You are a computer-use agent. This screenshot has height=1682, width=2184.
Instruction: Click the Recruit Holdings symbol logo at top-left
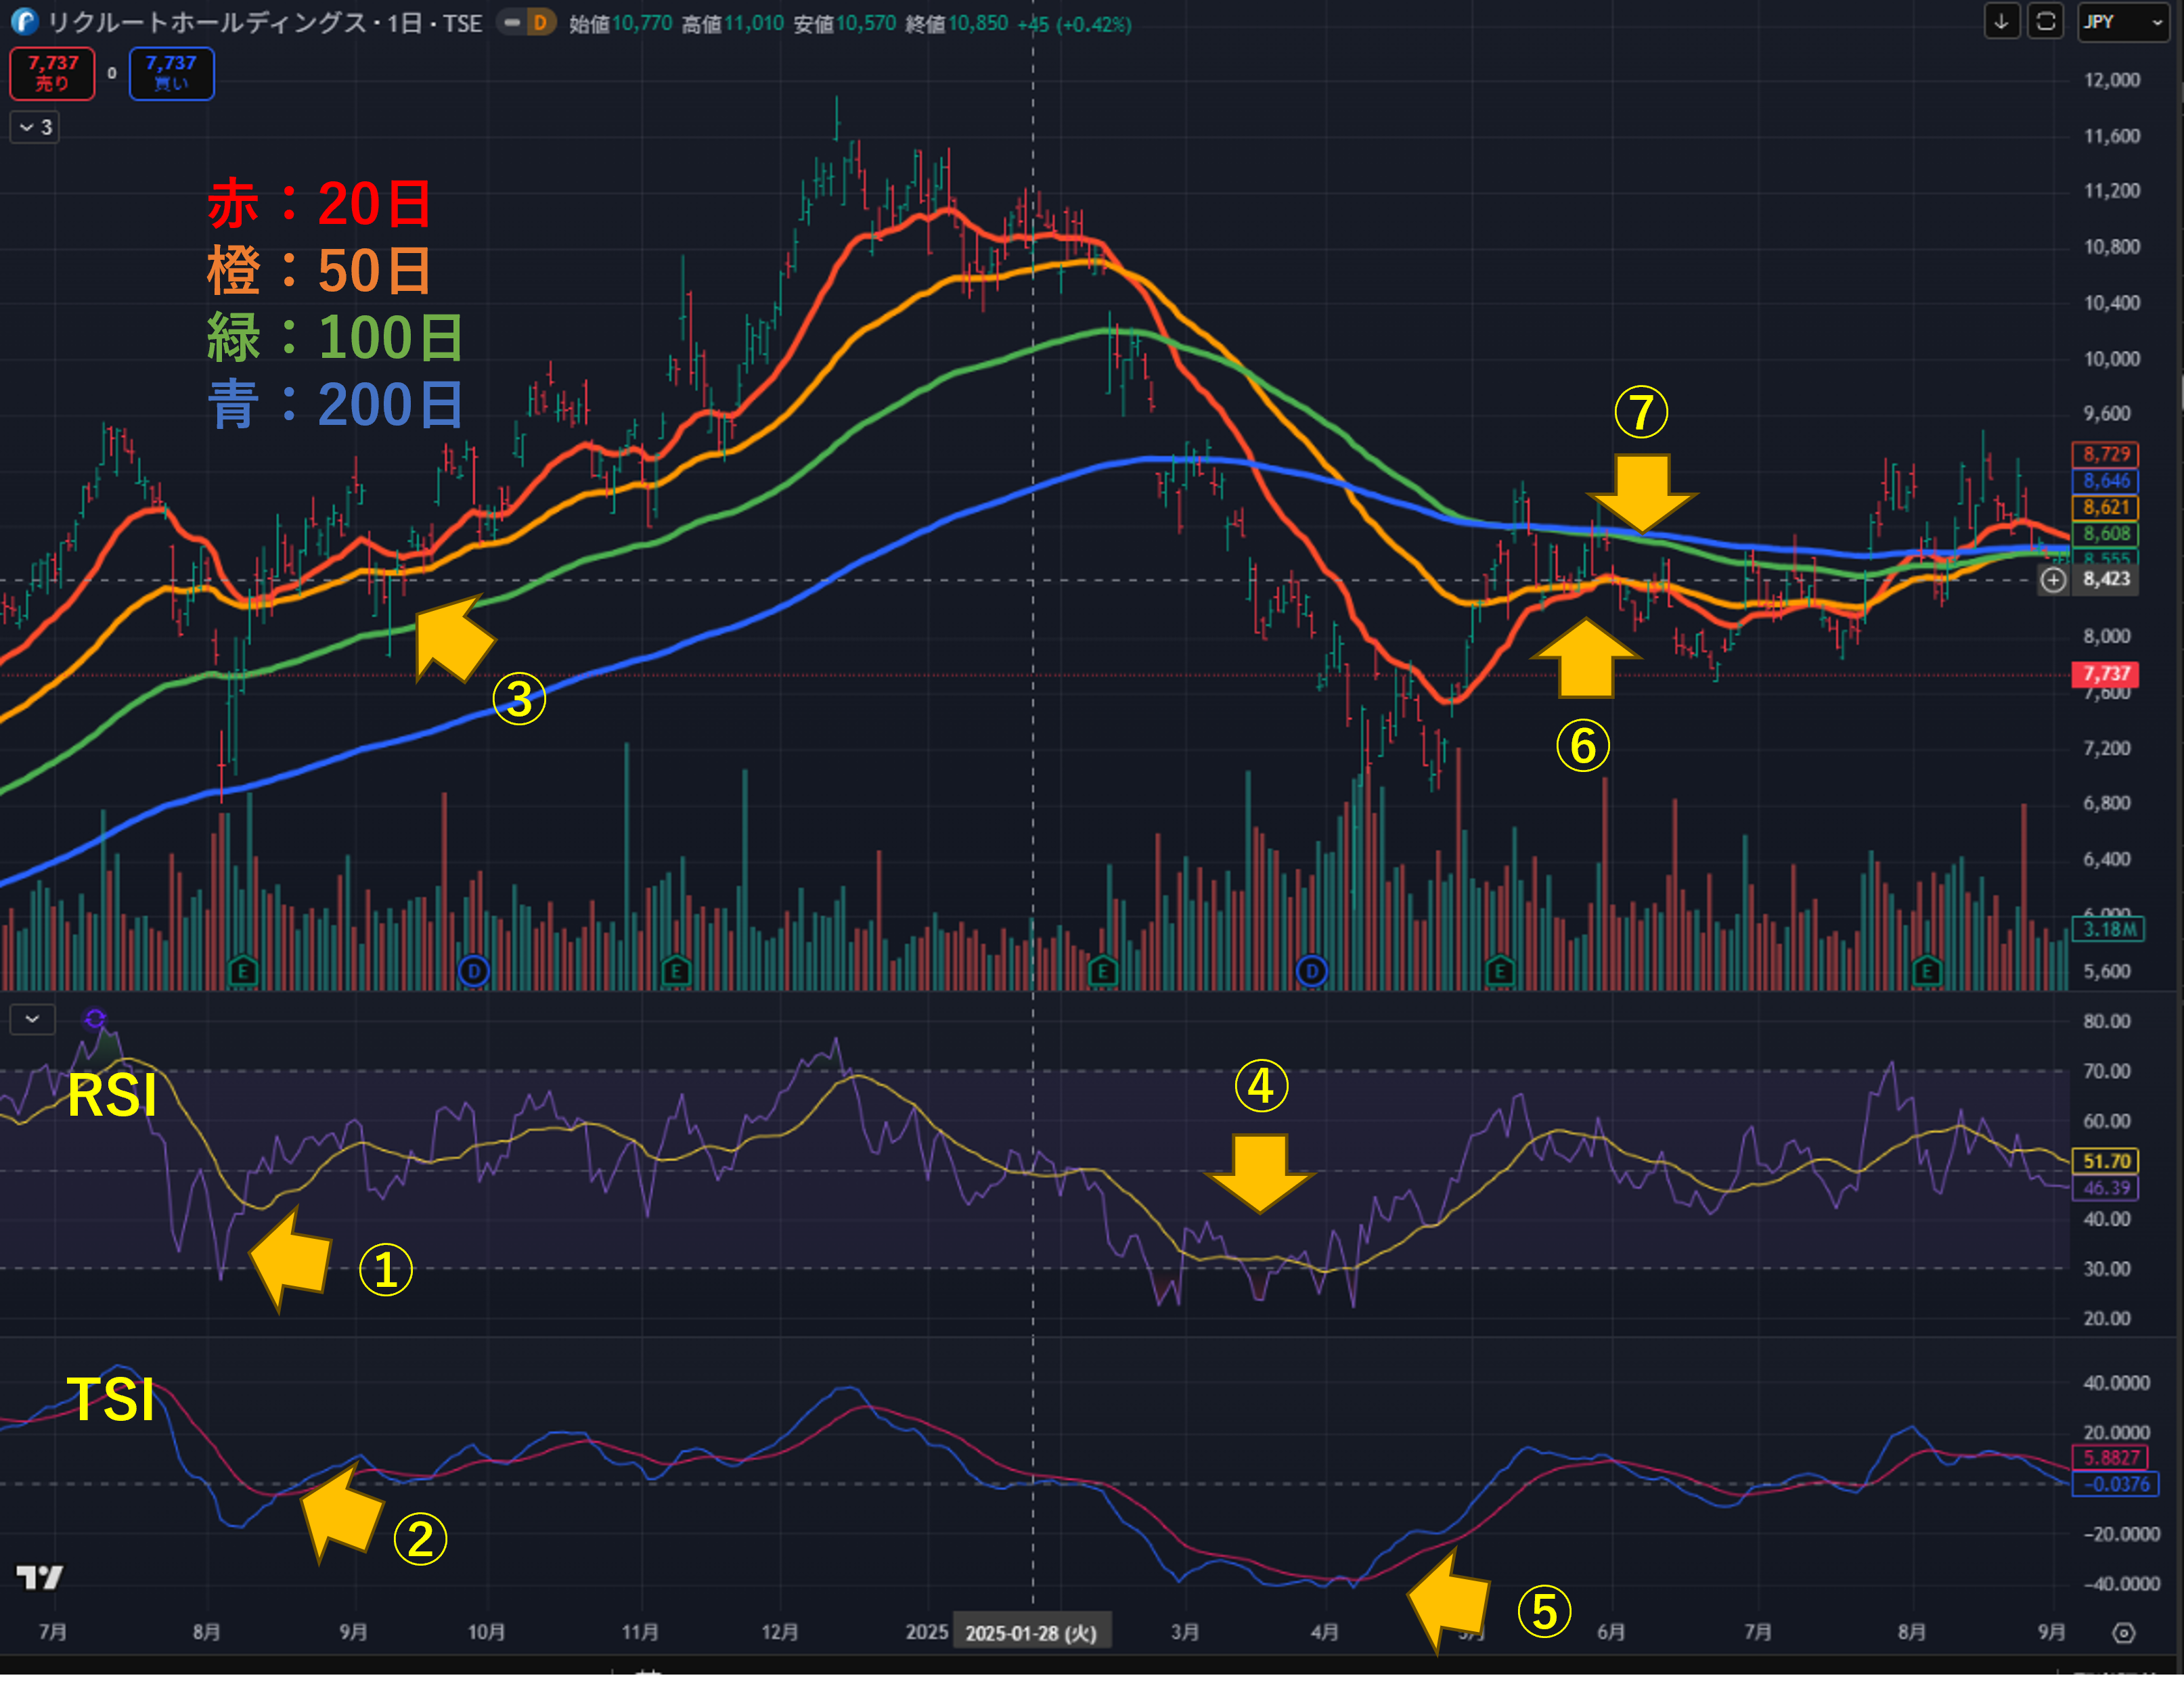(x=24, y=22)
